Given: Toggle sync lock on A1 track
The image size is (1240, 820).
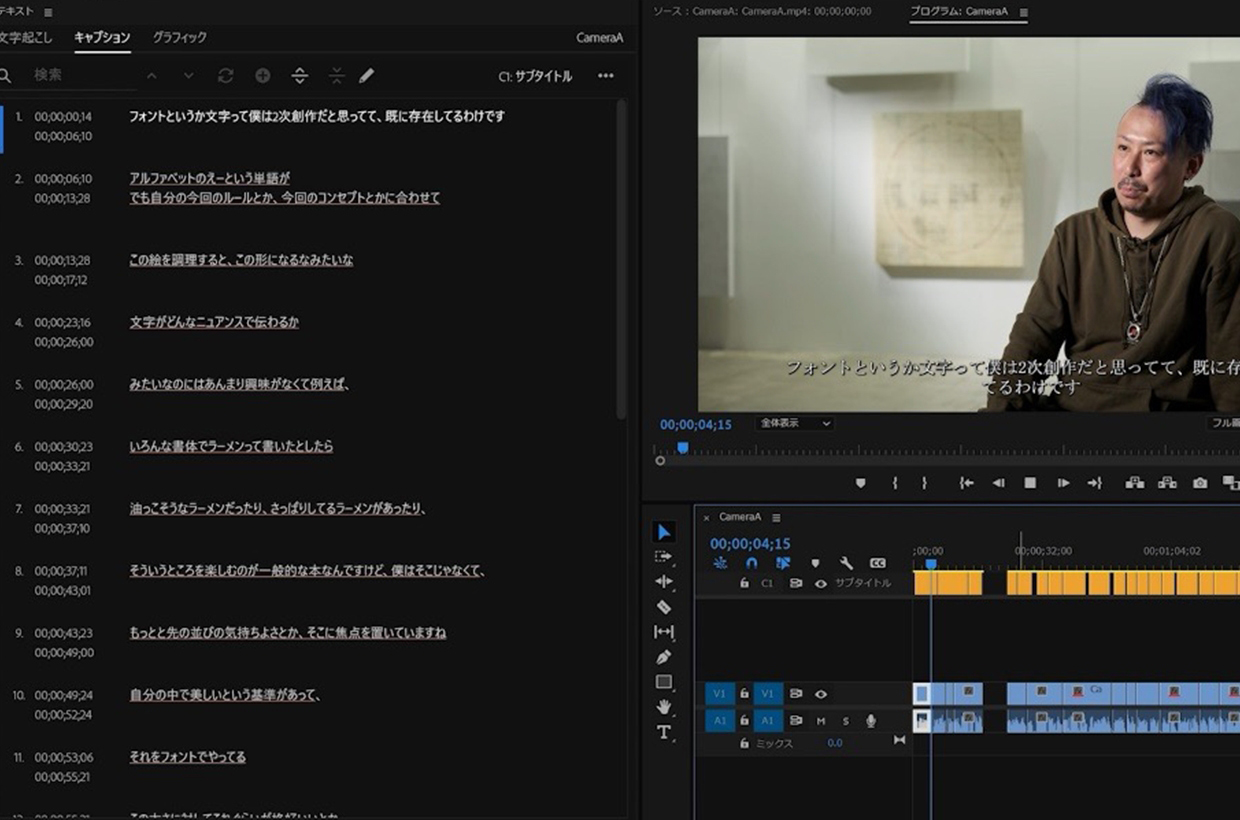Looking at the screenshot, I should pos(796,721).
